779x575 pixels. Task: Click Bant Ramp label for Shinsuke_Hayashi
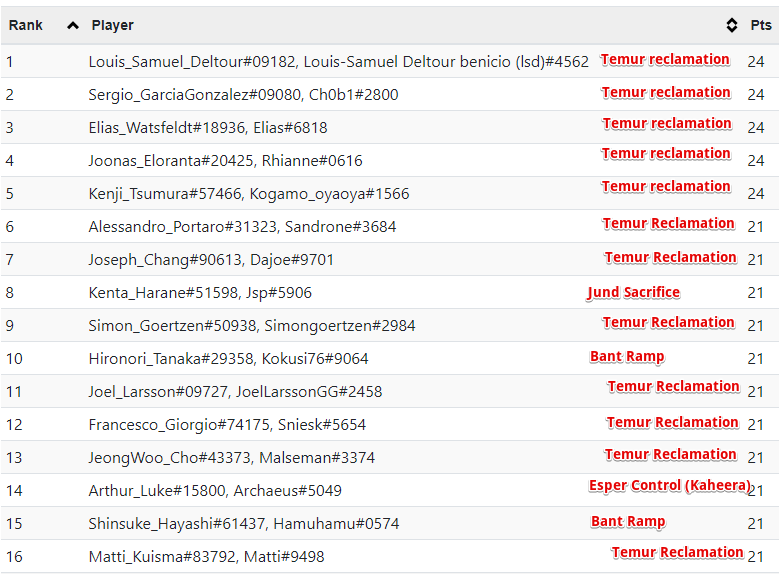(x=628, y=521)
